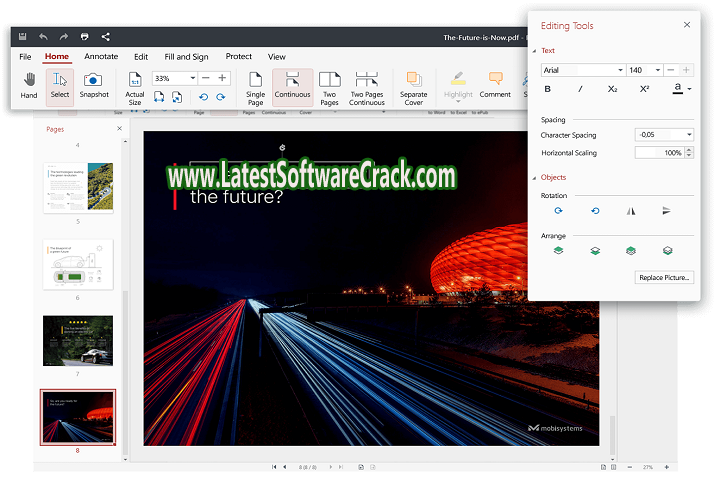Decrease font size with minus button

tap(671, 70)
